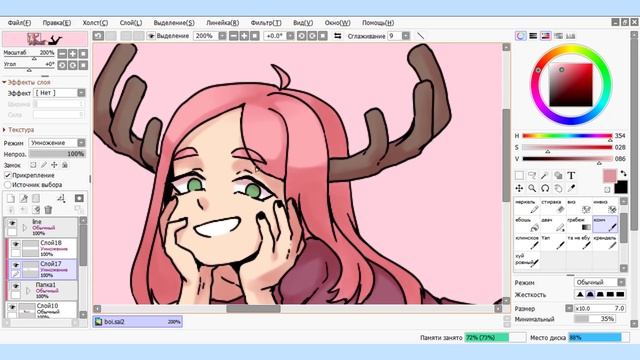Select the Lasso tool
The height and width of the screenshot is (360, 640).
(532, 176)
